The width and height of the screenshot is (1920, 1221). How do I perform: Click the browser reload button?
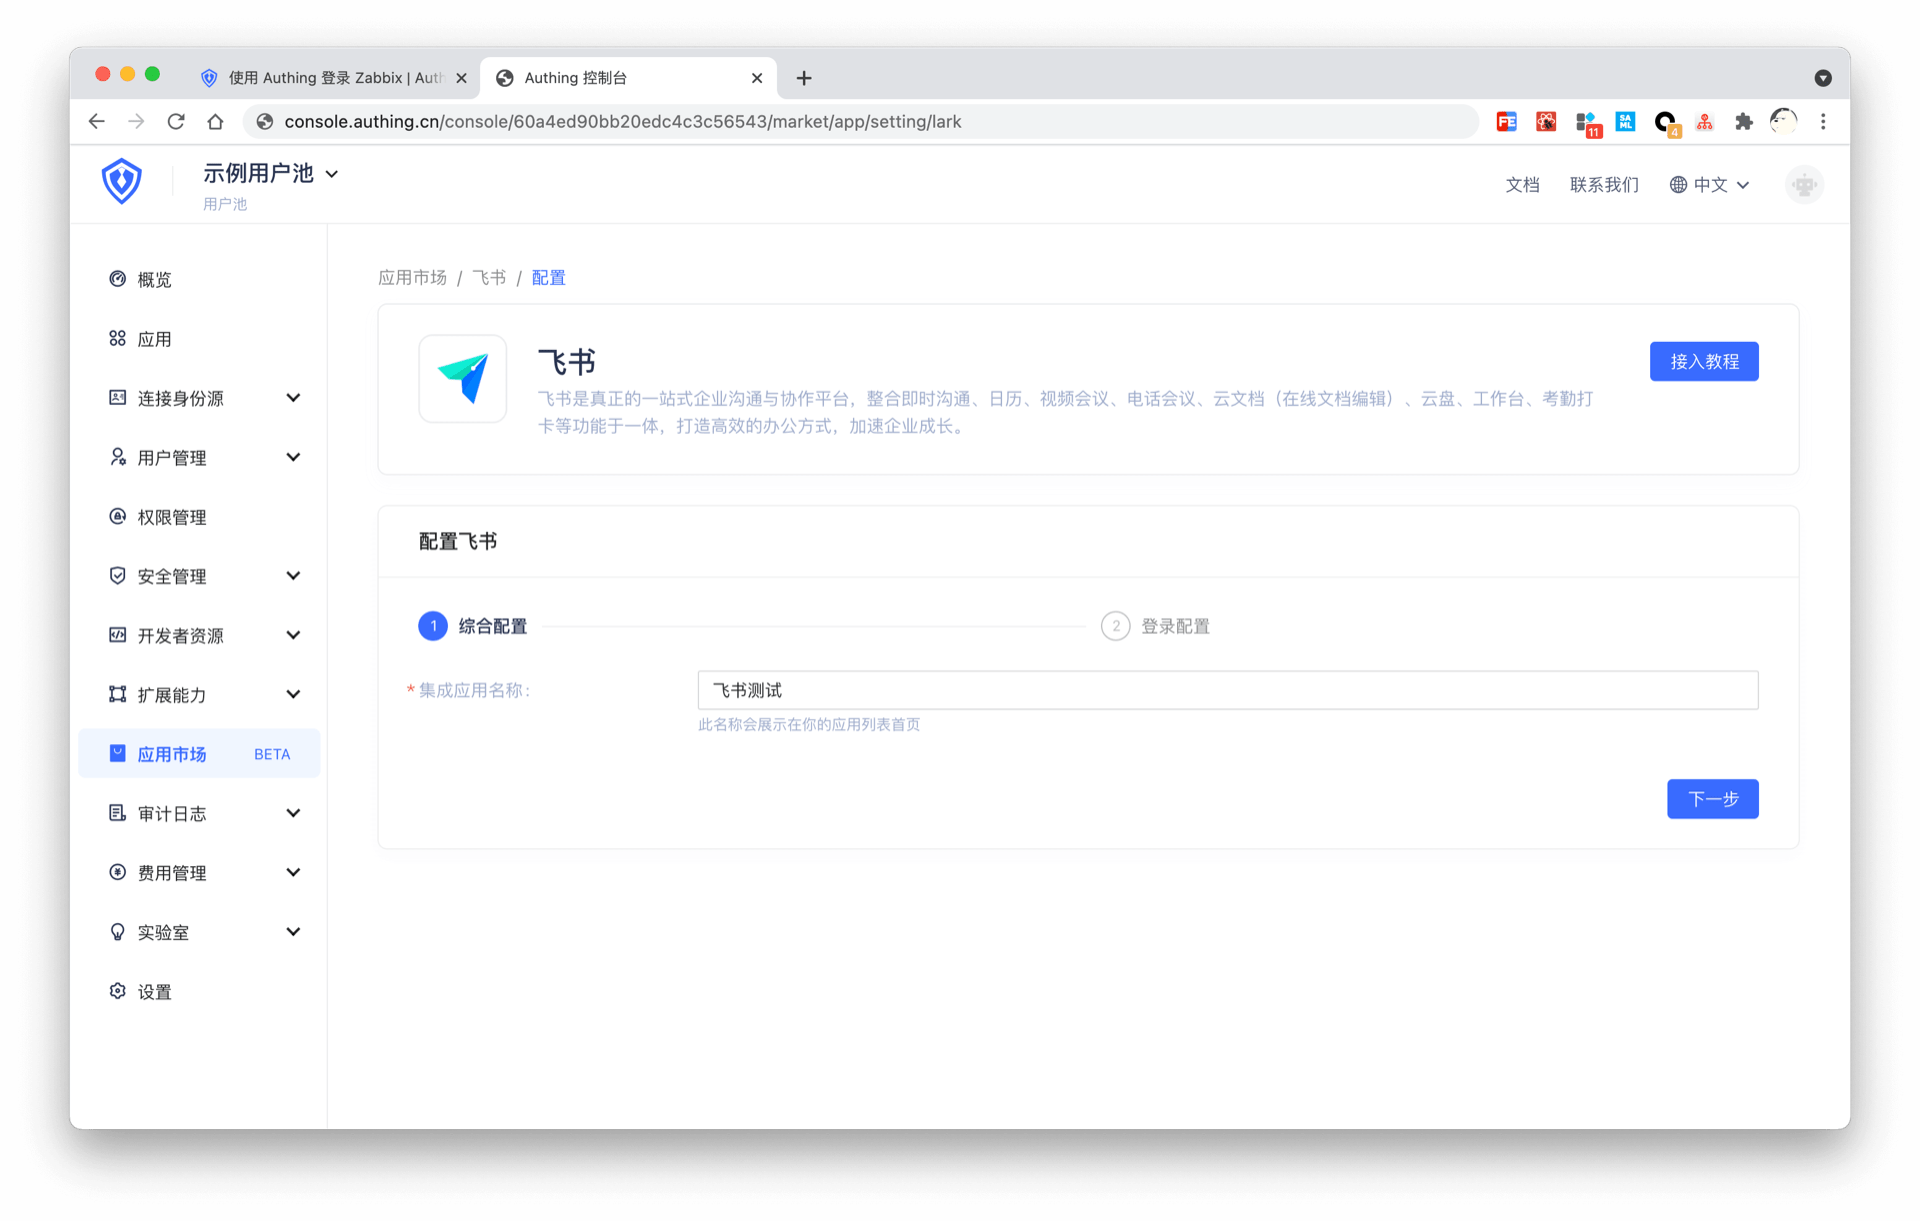[x=176, y=122]
